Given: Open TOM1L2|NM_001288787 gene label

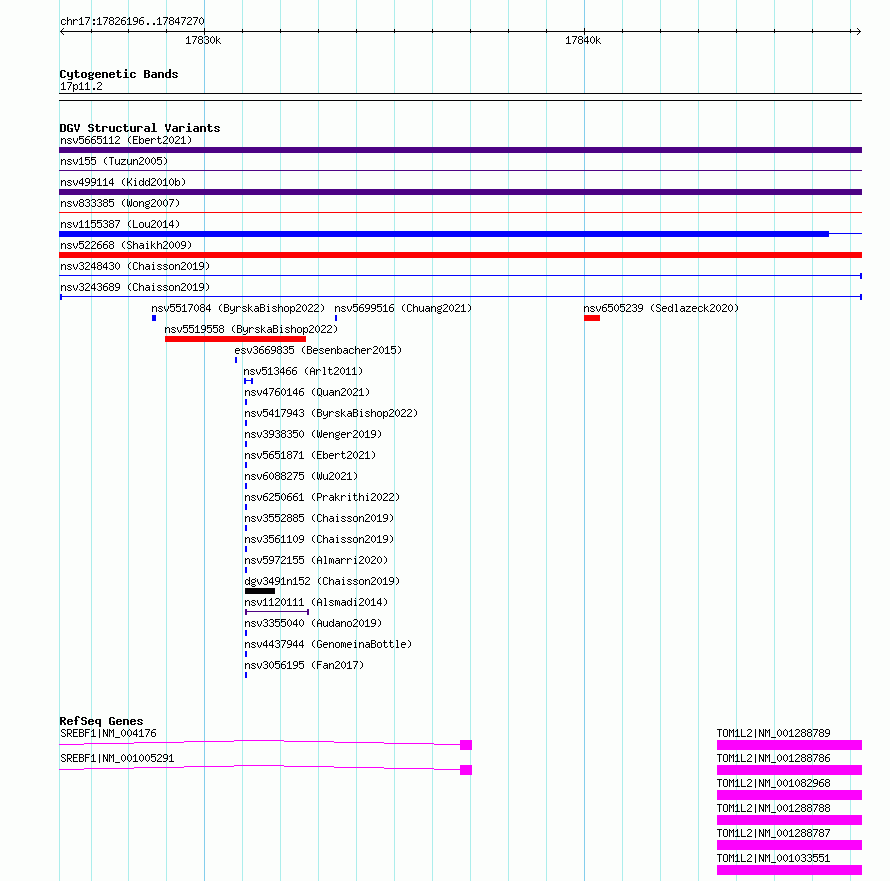Looking at the screenshot, I should coord(773,833).
